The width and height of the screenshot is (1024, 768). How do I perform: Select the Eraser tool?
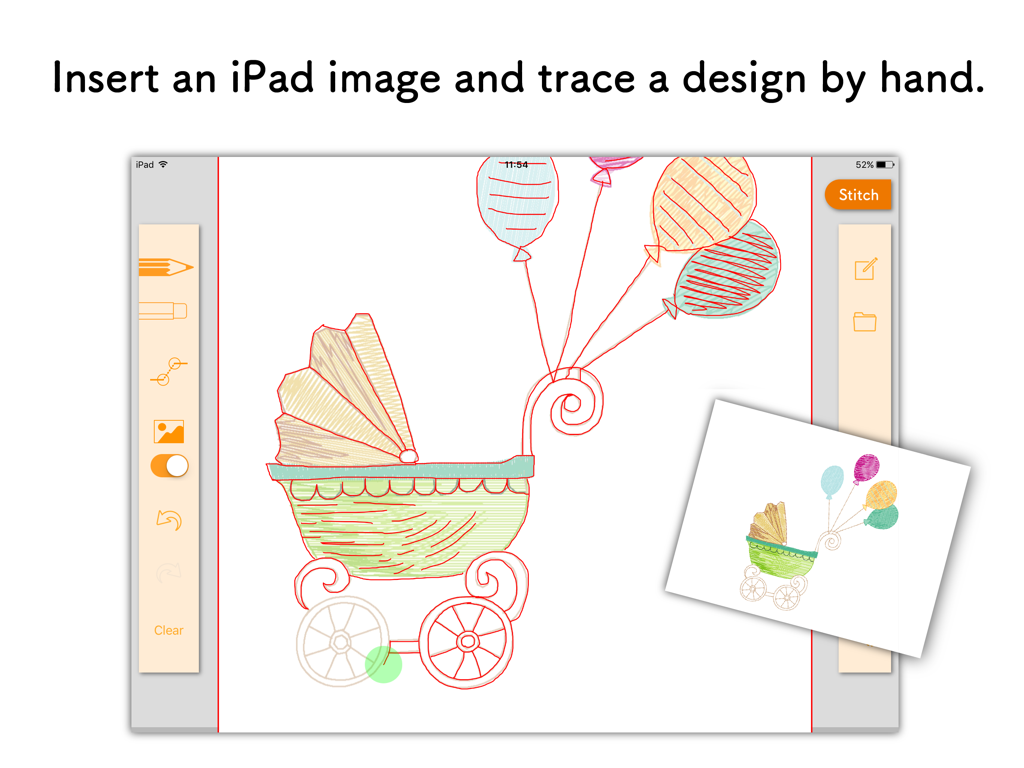167,310
